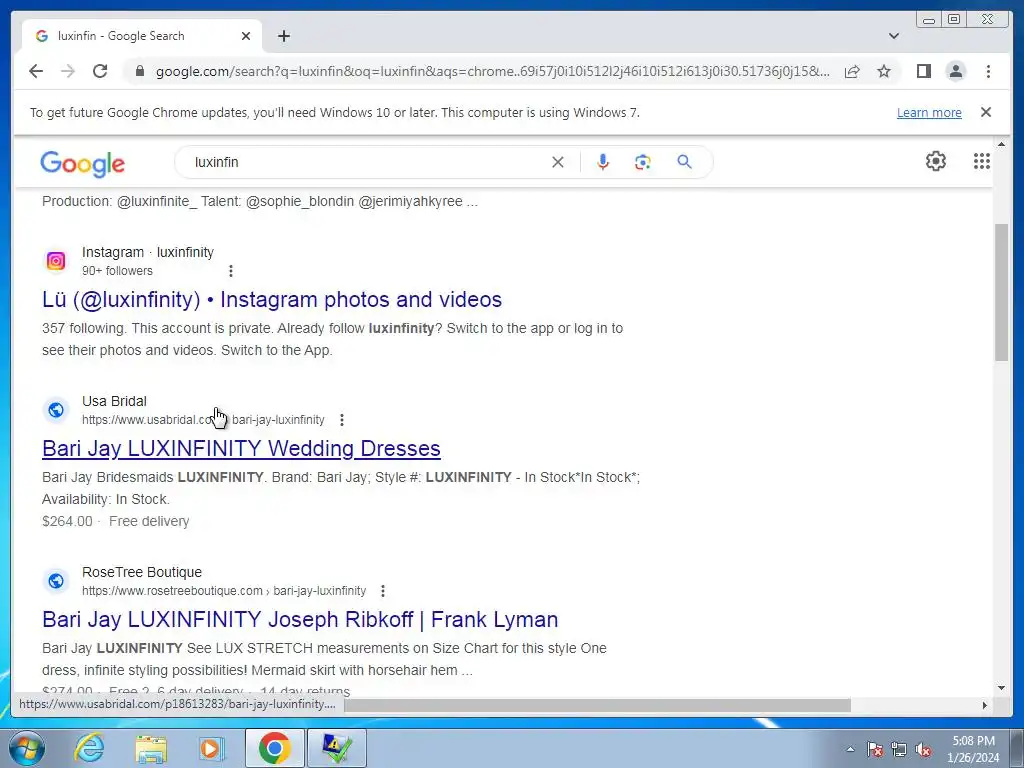Viewport: 1024px width, 768px height.
Task: Click the '90+ followers' text
Action: pyautogui.click(x=117, y=270)
